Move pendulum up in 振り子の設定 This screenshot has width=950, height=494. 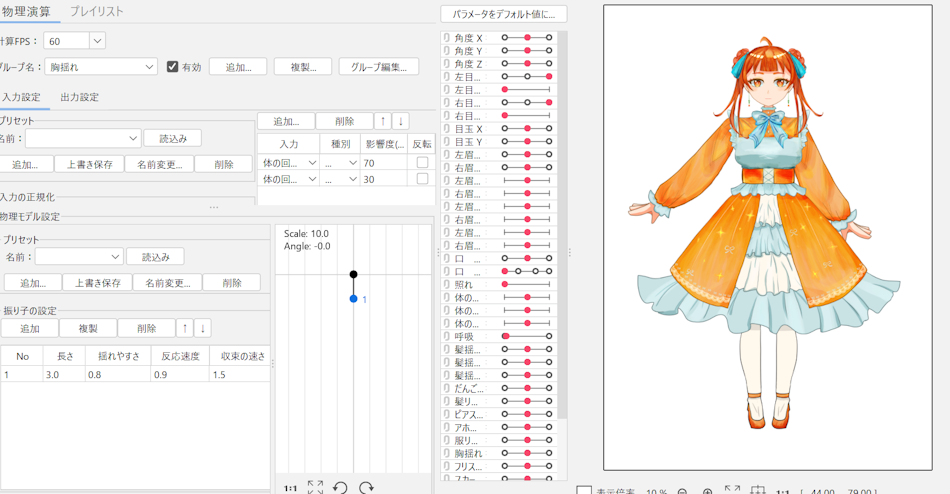[x=184, y=328]
